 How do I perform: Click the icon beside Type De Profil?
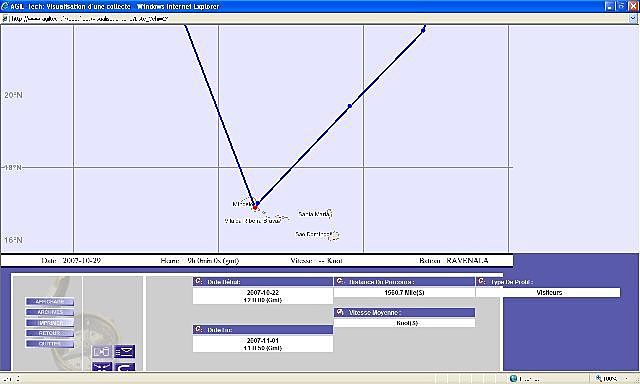point(481,281)
